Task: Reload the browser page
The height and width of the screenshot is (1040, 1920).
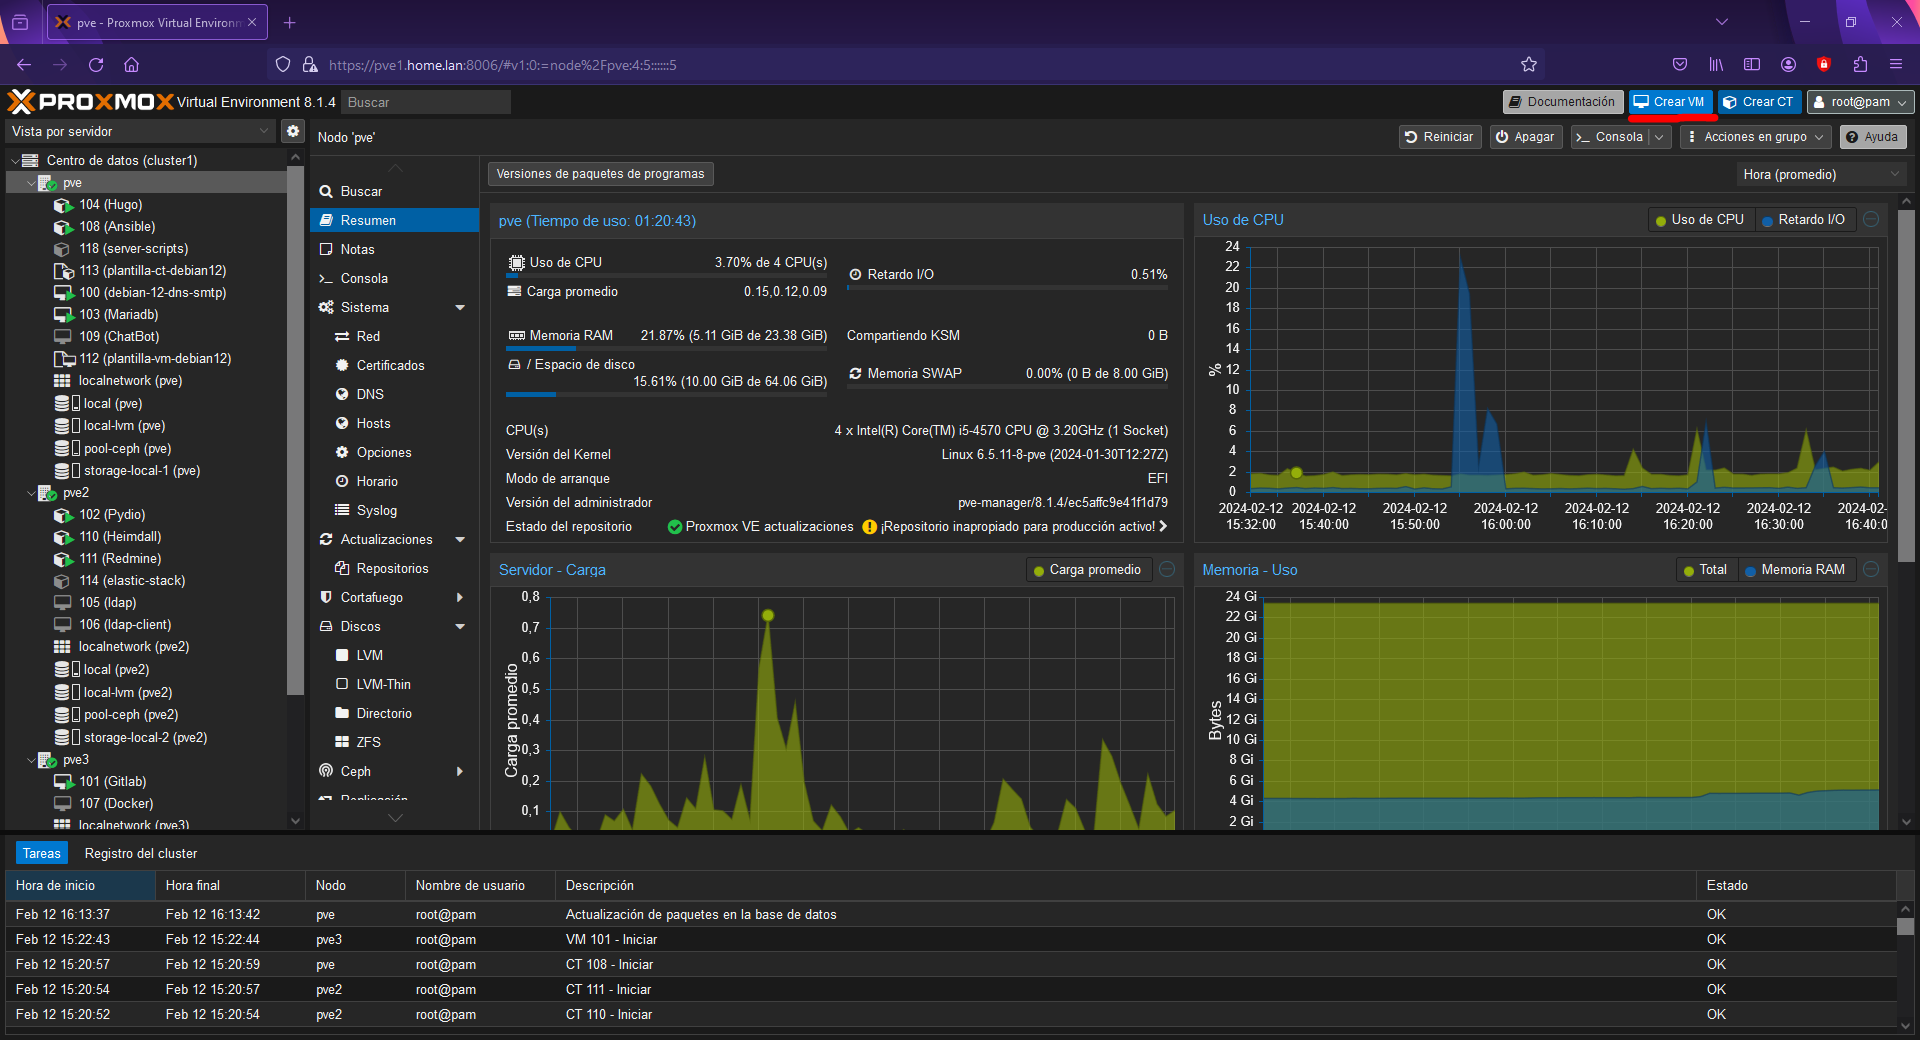Action: pos(96,65)
